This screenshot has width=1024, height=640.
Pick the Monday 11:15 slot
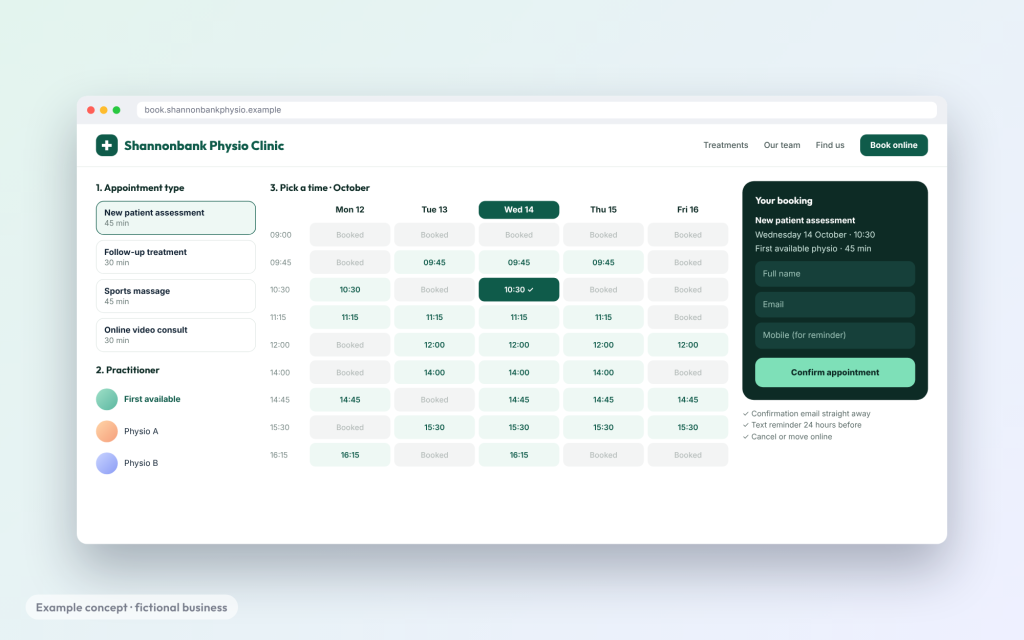click(350, 317)
